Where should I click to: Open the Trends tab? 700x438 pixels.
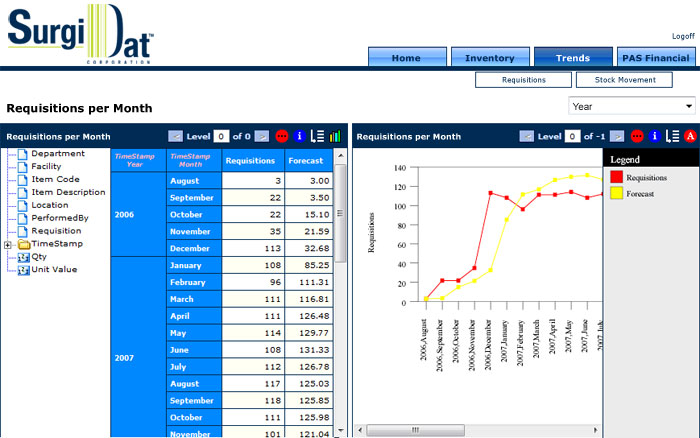(573, 58)
